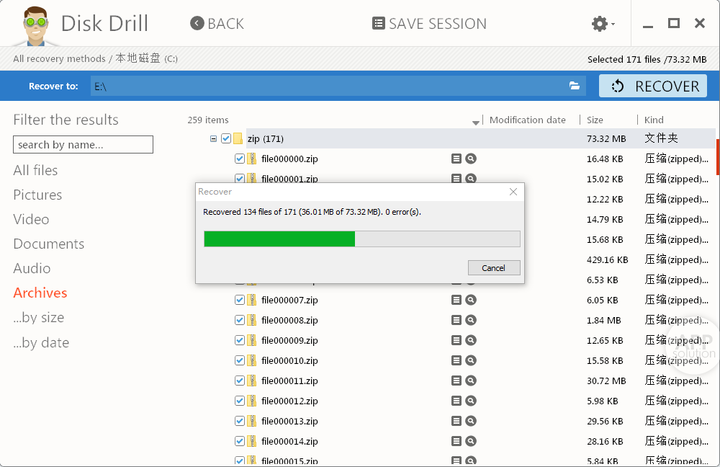Open the ...by size filter
This screenshot has height=467, width=720.
point(39,318)
